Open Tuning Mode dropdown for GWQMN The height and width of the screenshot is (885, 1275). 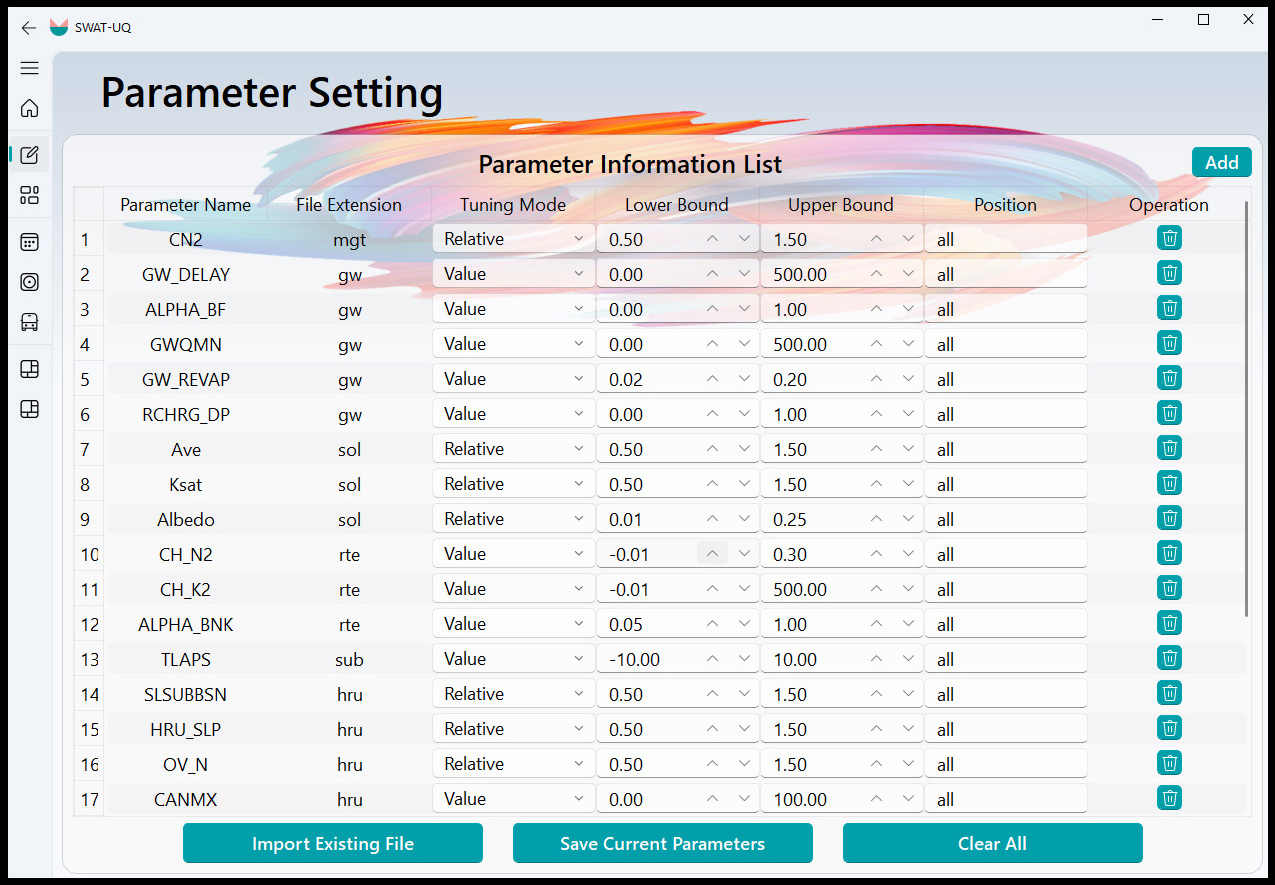(513, 344)
